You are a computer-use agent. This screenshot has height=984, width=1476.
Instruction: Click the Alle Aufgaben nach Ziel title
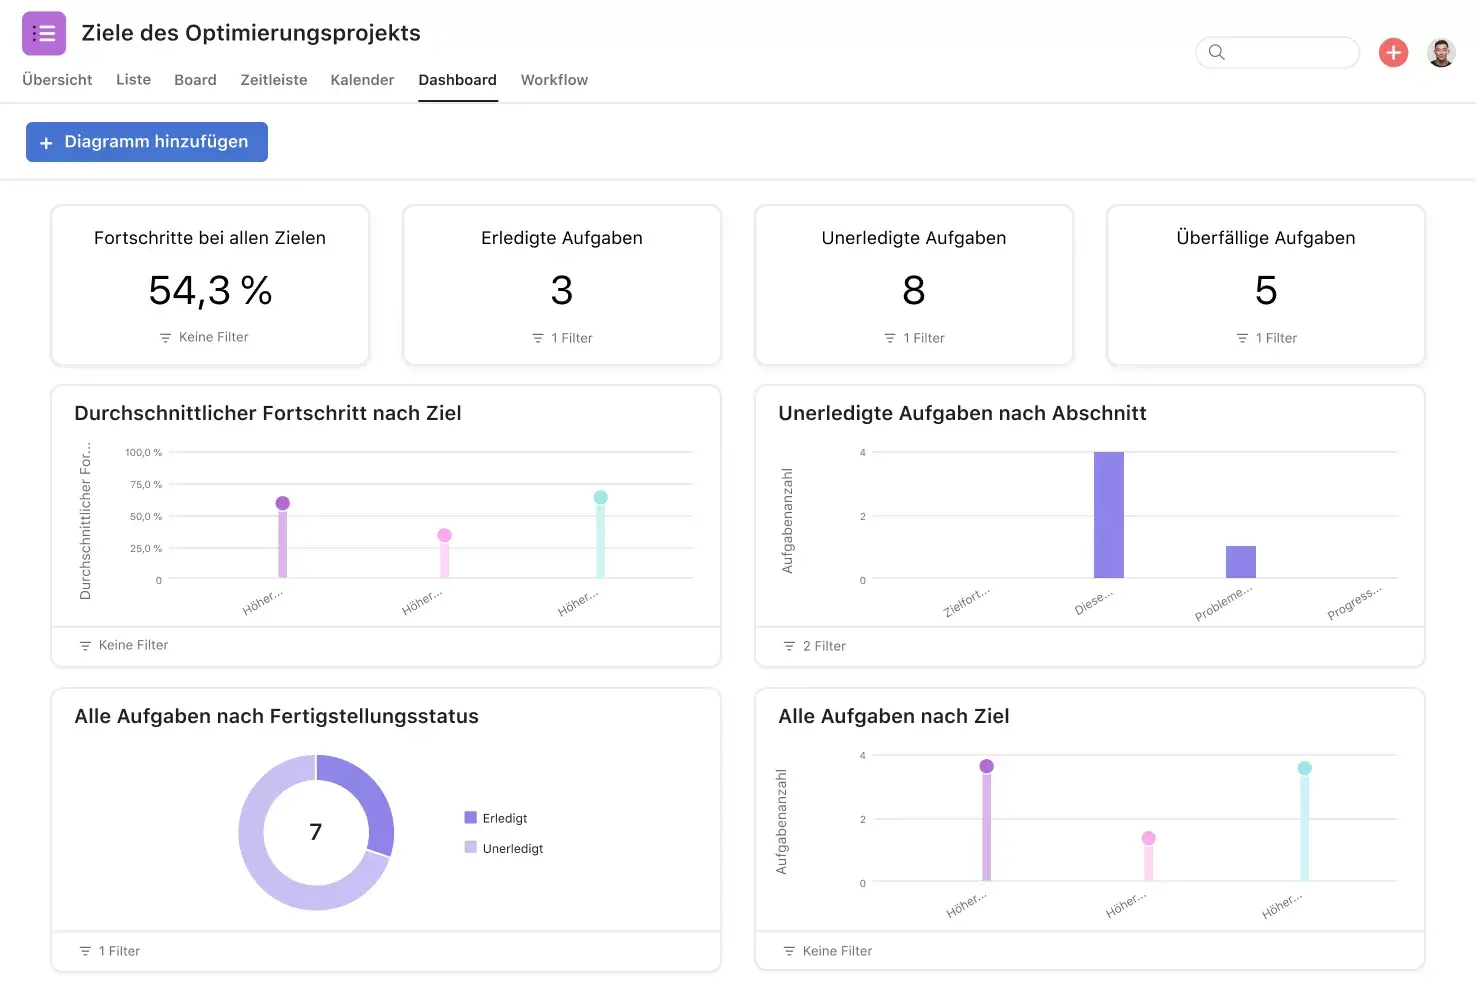(894, 717)
